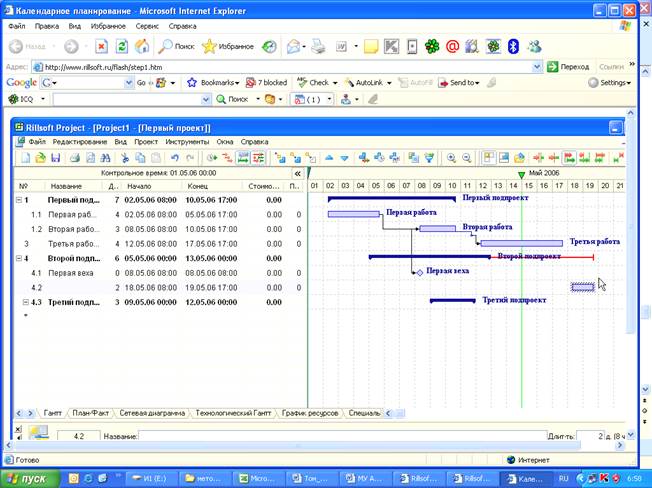
Task: Click the 7 blocked popup button
Action: click(267, 83)
